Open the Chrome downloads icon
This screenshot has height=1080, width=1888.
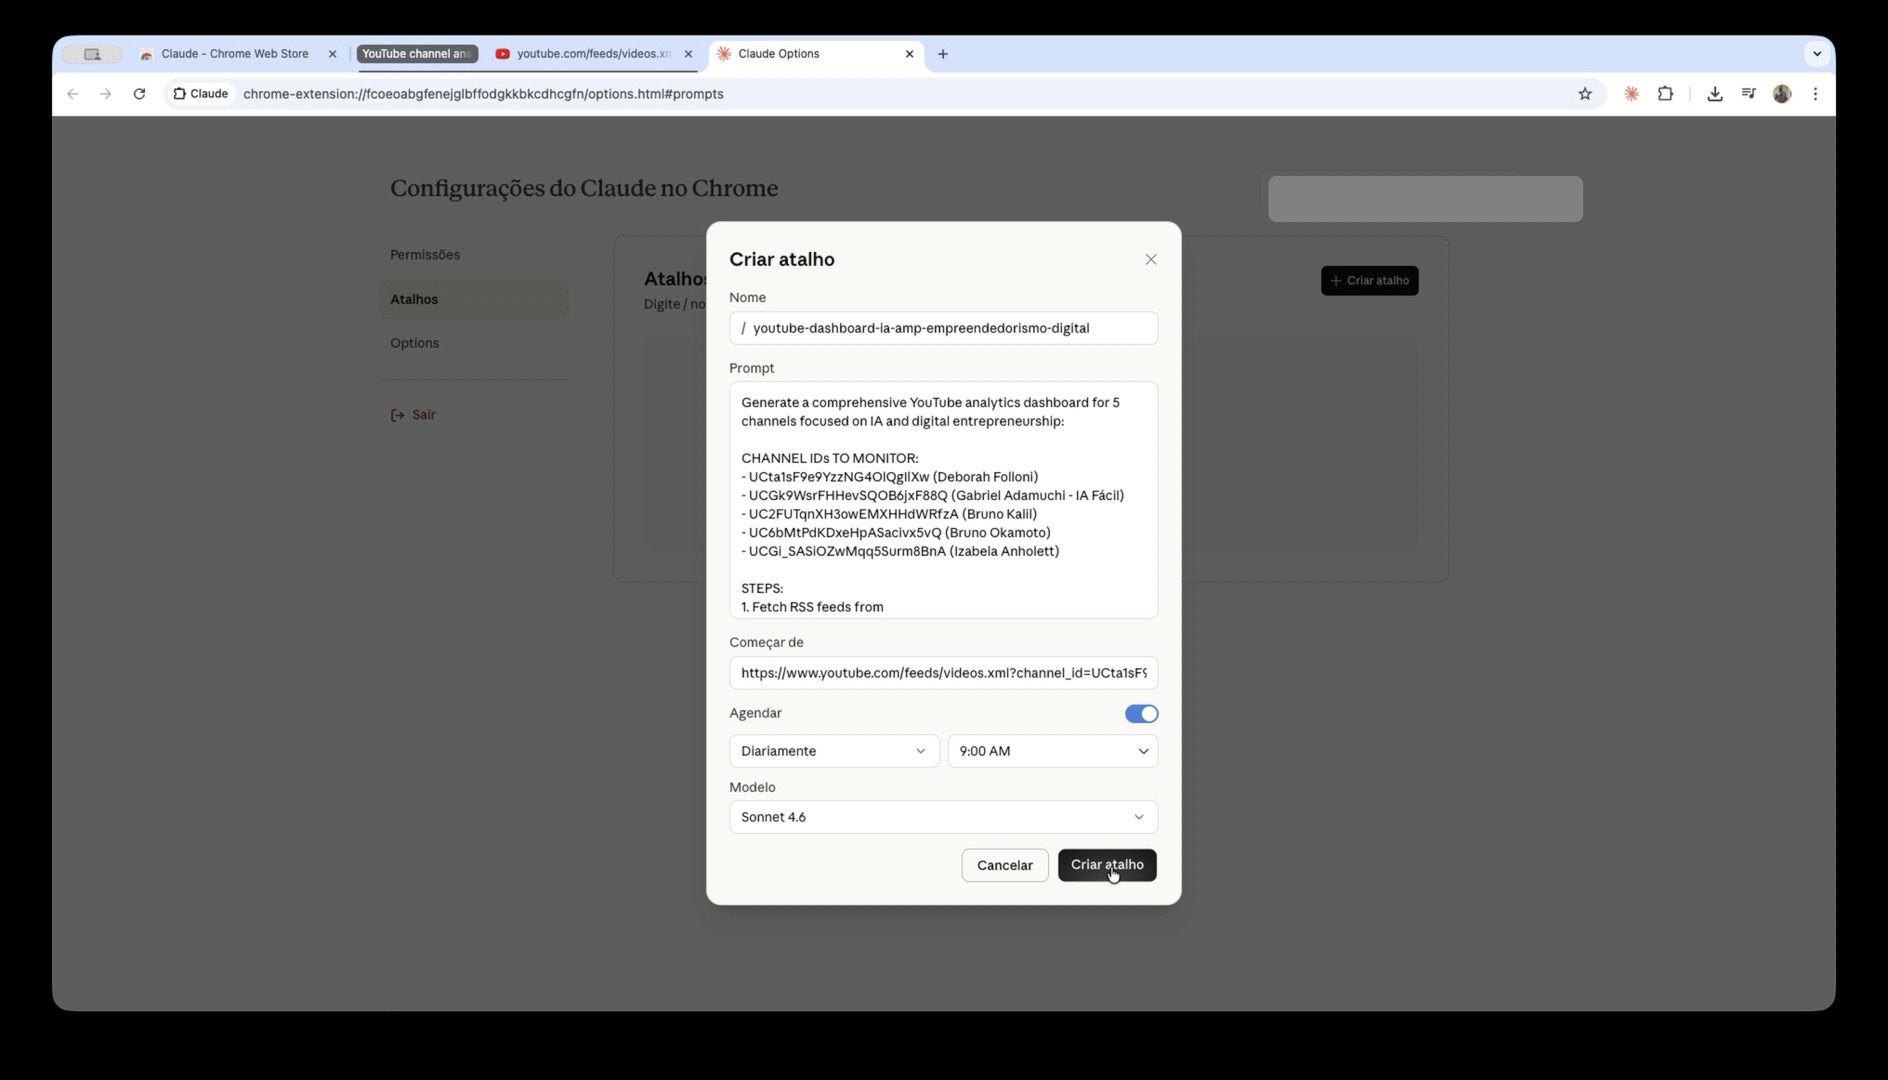click(x=1714, y=94)
